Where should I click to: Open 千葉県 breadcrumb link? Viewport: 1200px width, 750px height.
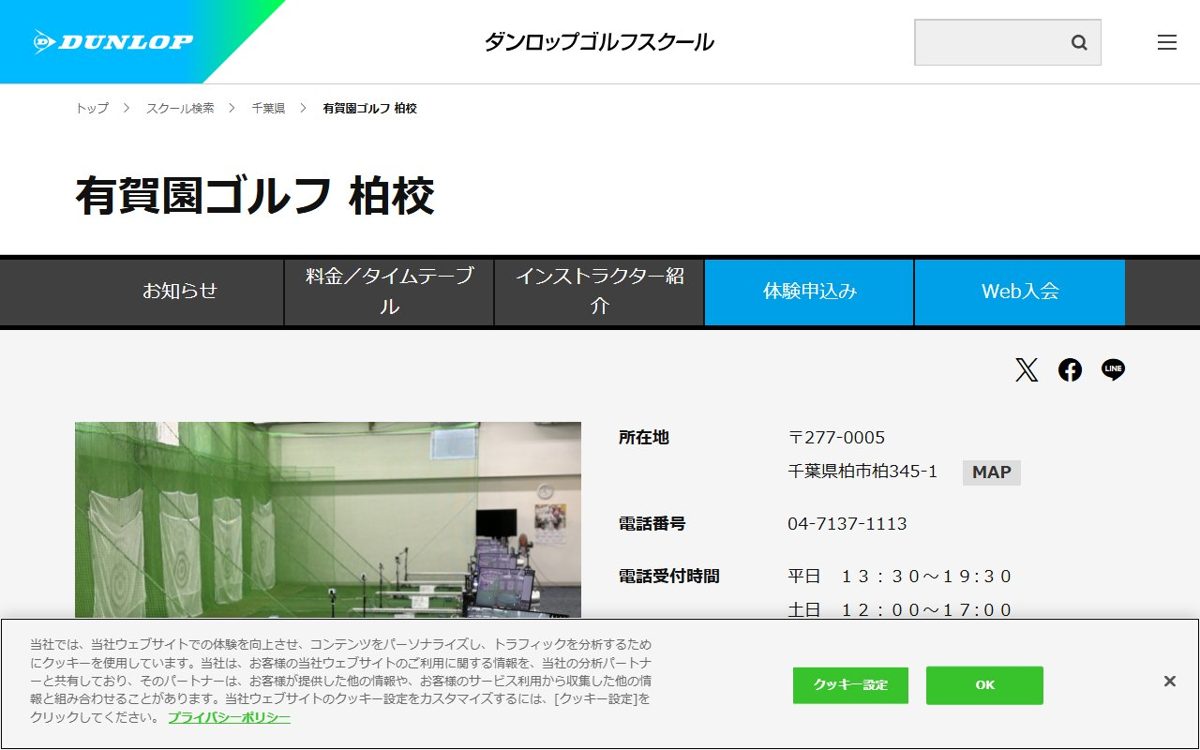(268, 108)
